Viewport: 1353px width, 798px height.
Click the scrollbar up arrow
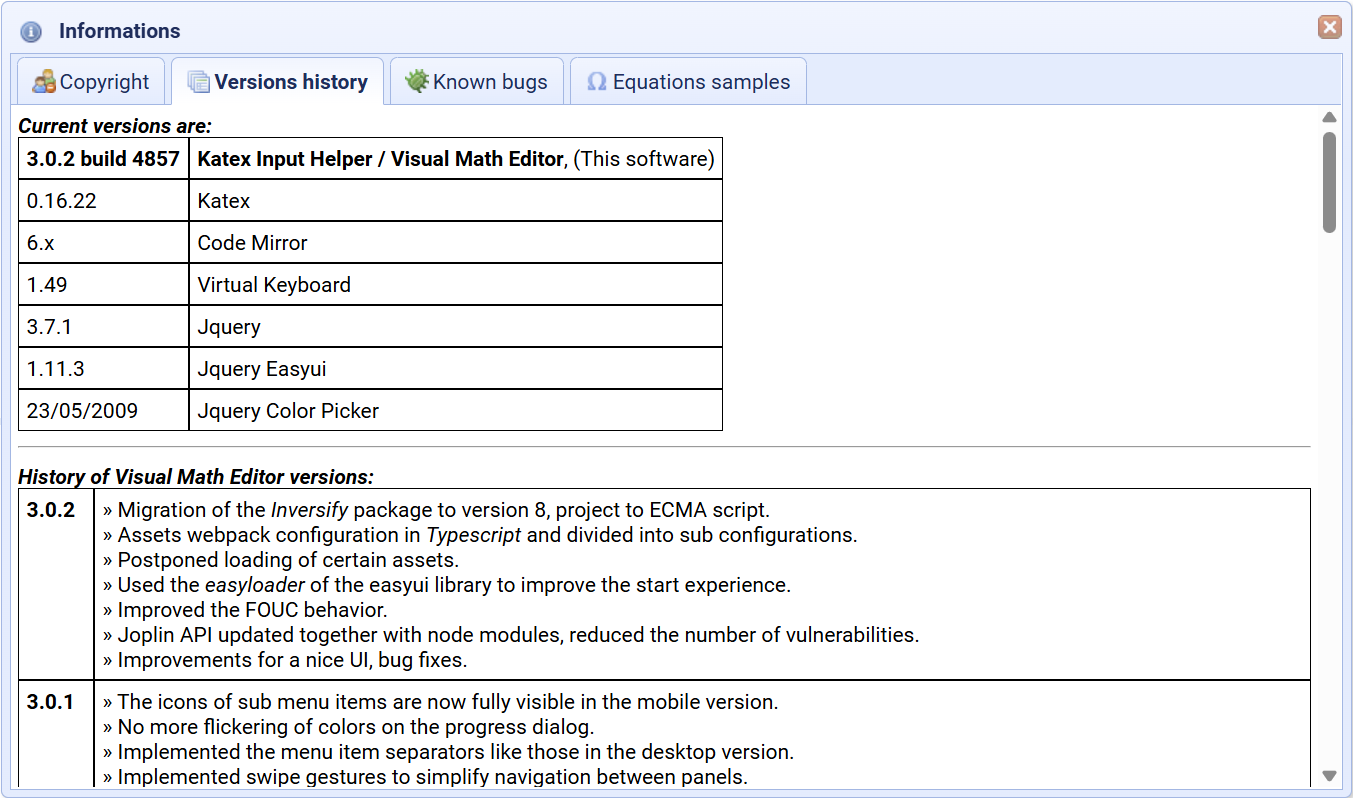pyautogui.click(x=1329, y=118)
